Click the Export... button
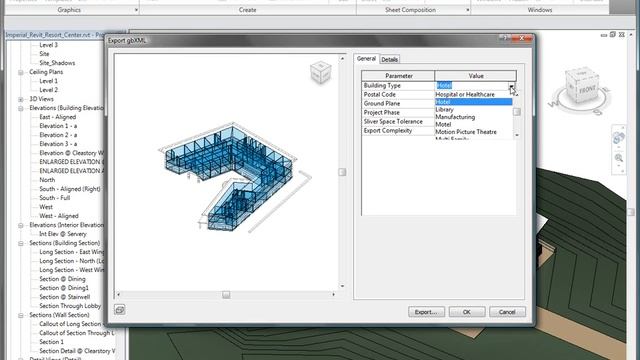The height and width of the screenshot is (360, 640). 426,312
